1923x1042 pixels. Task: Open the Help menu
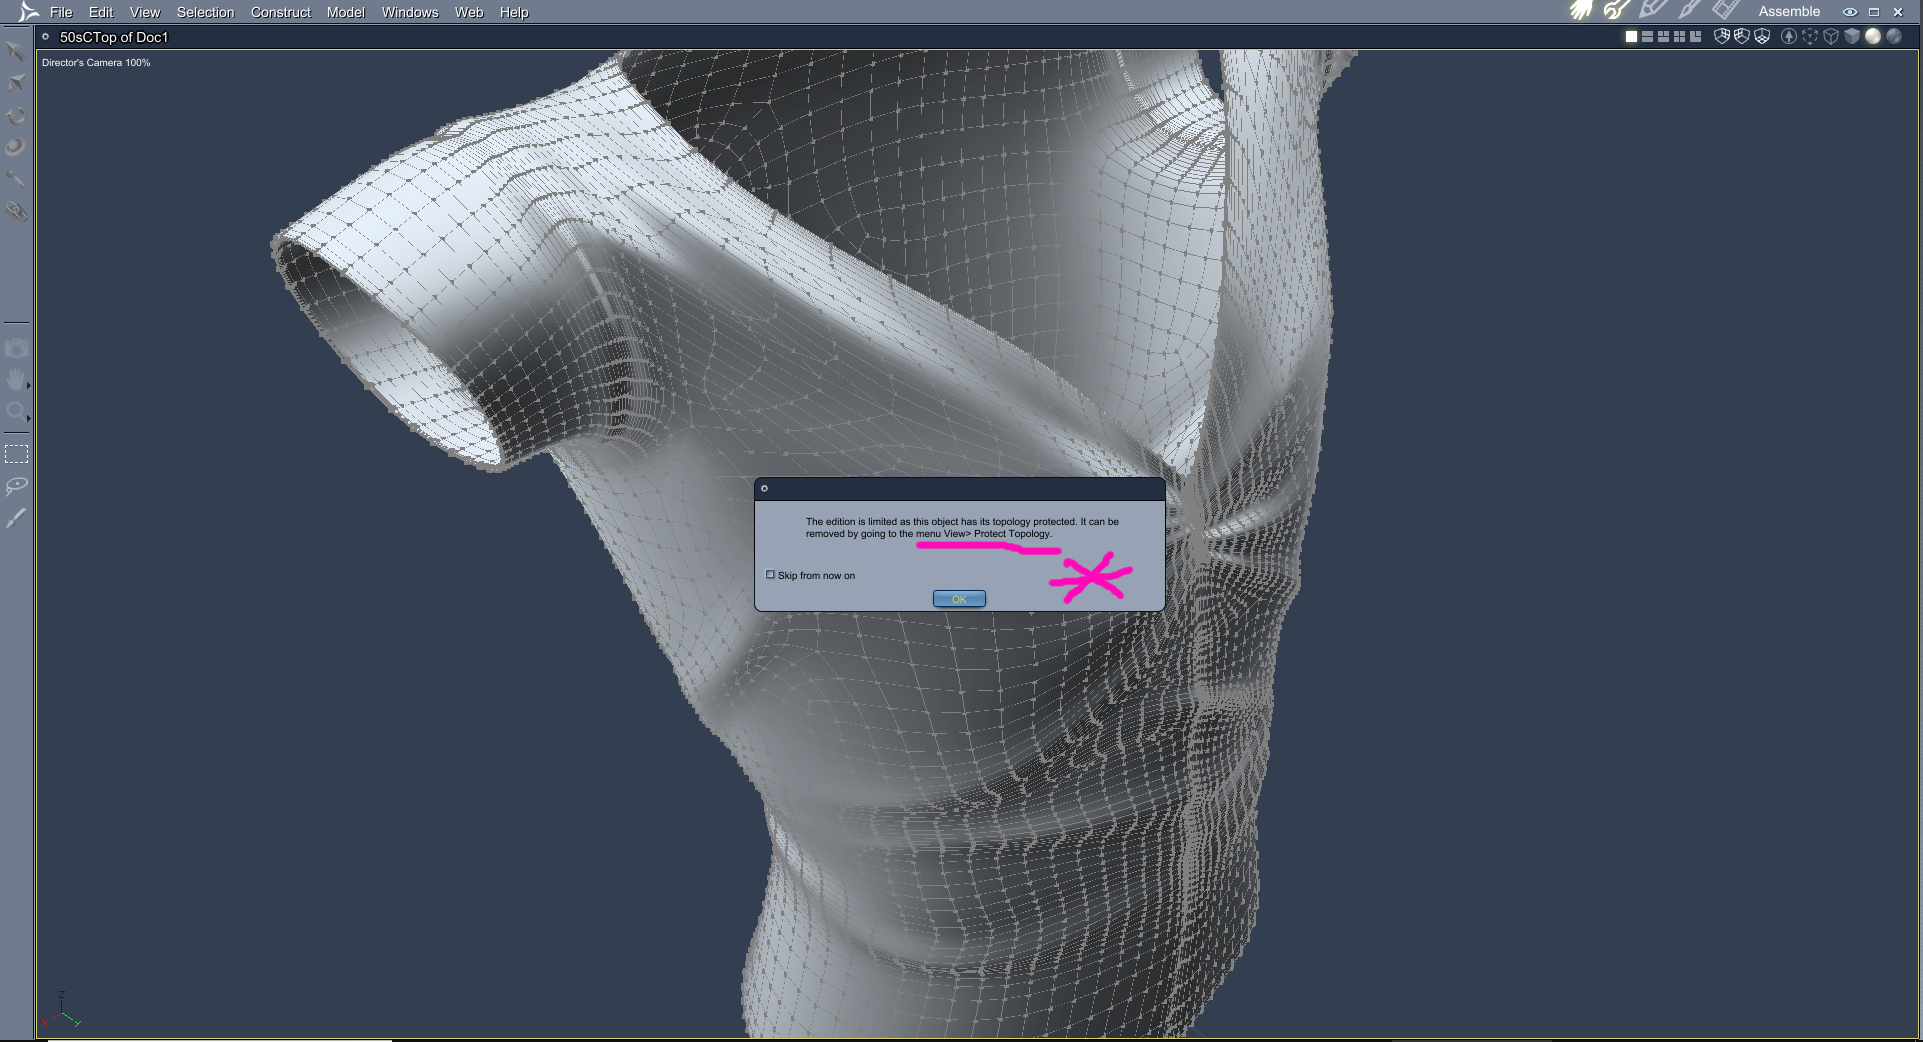point(514,12)
